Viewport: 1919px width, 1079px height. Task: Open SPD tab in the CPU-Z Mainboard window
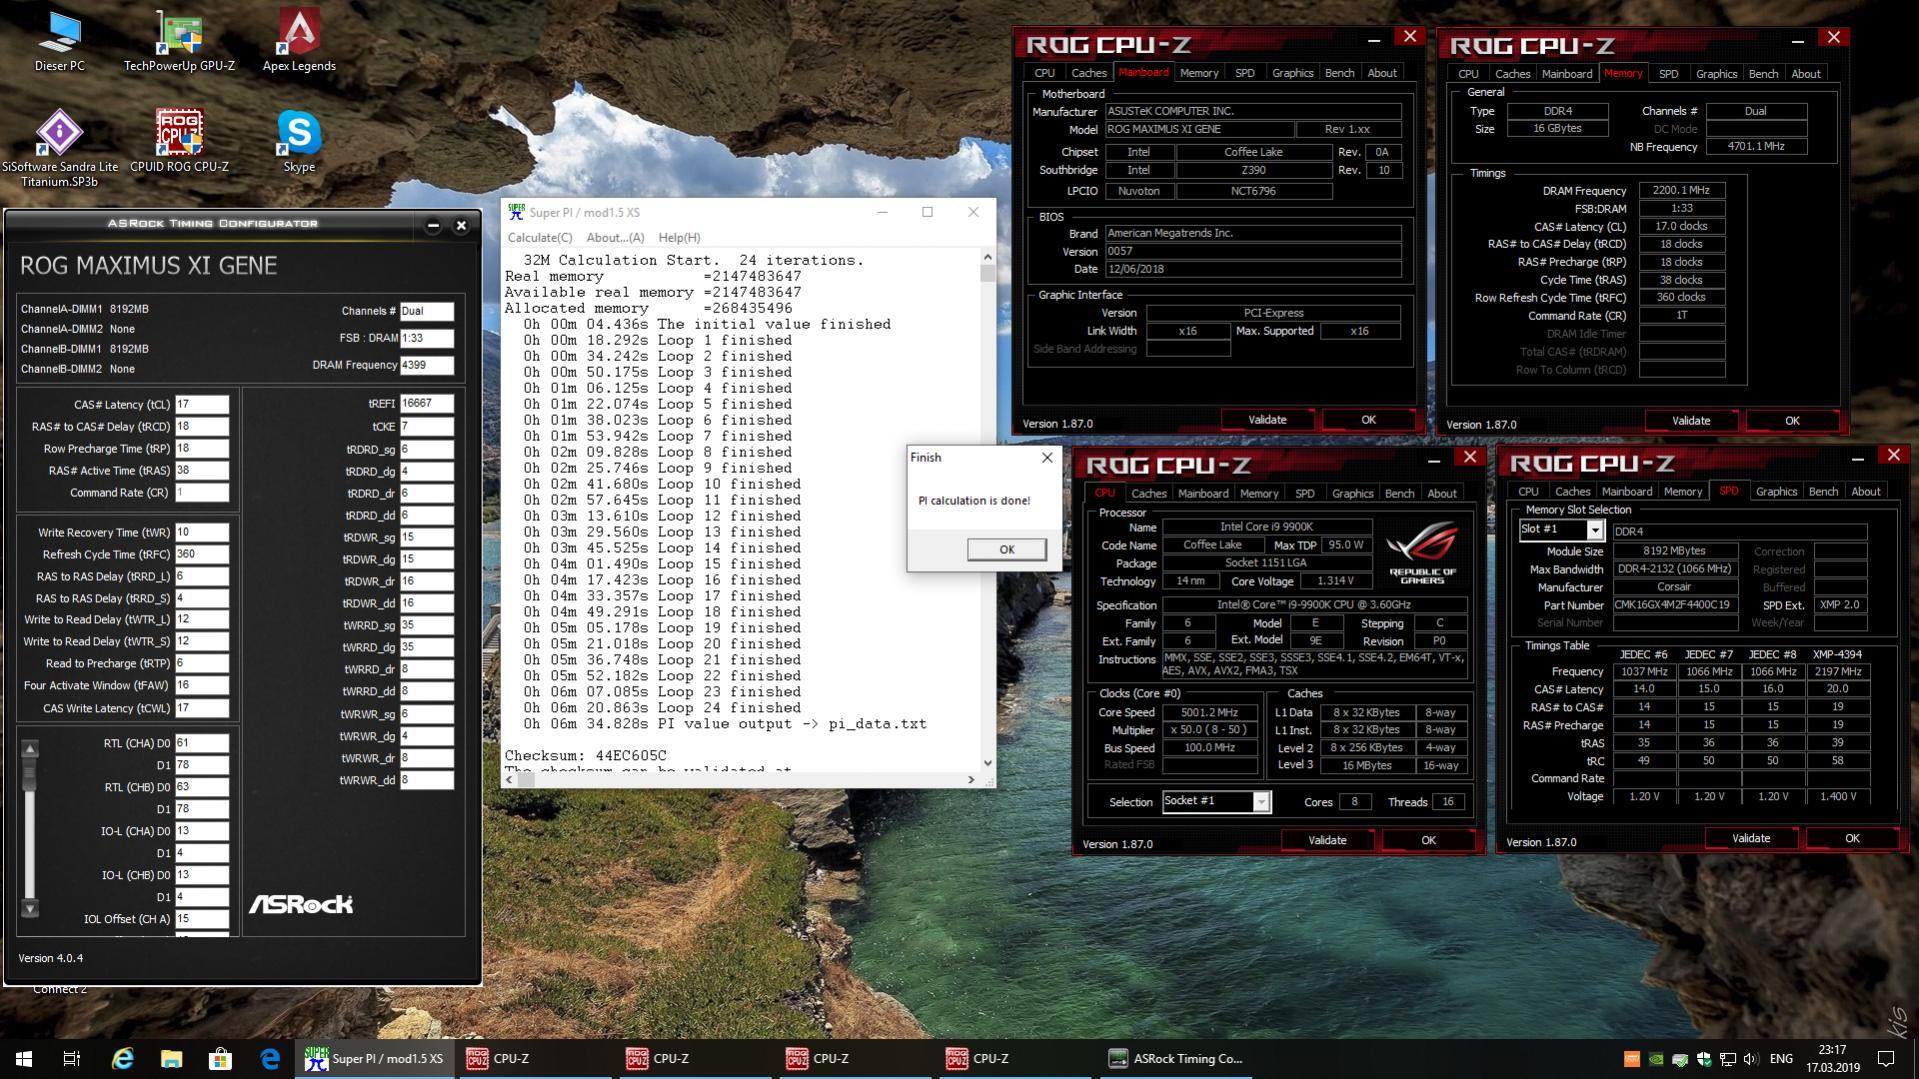[1244, 73]
